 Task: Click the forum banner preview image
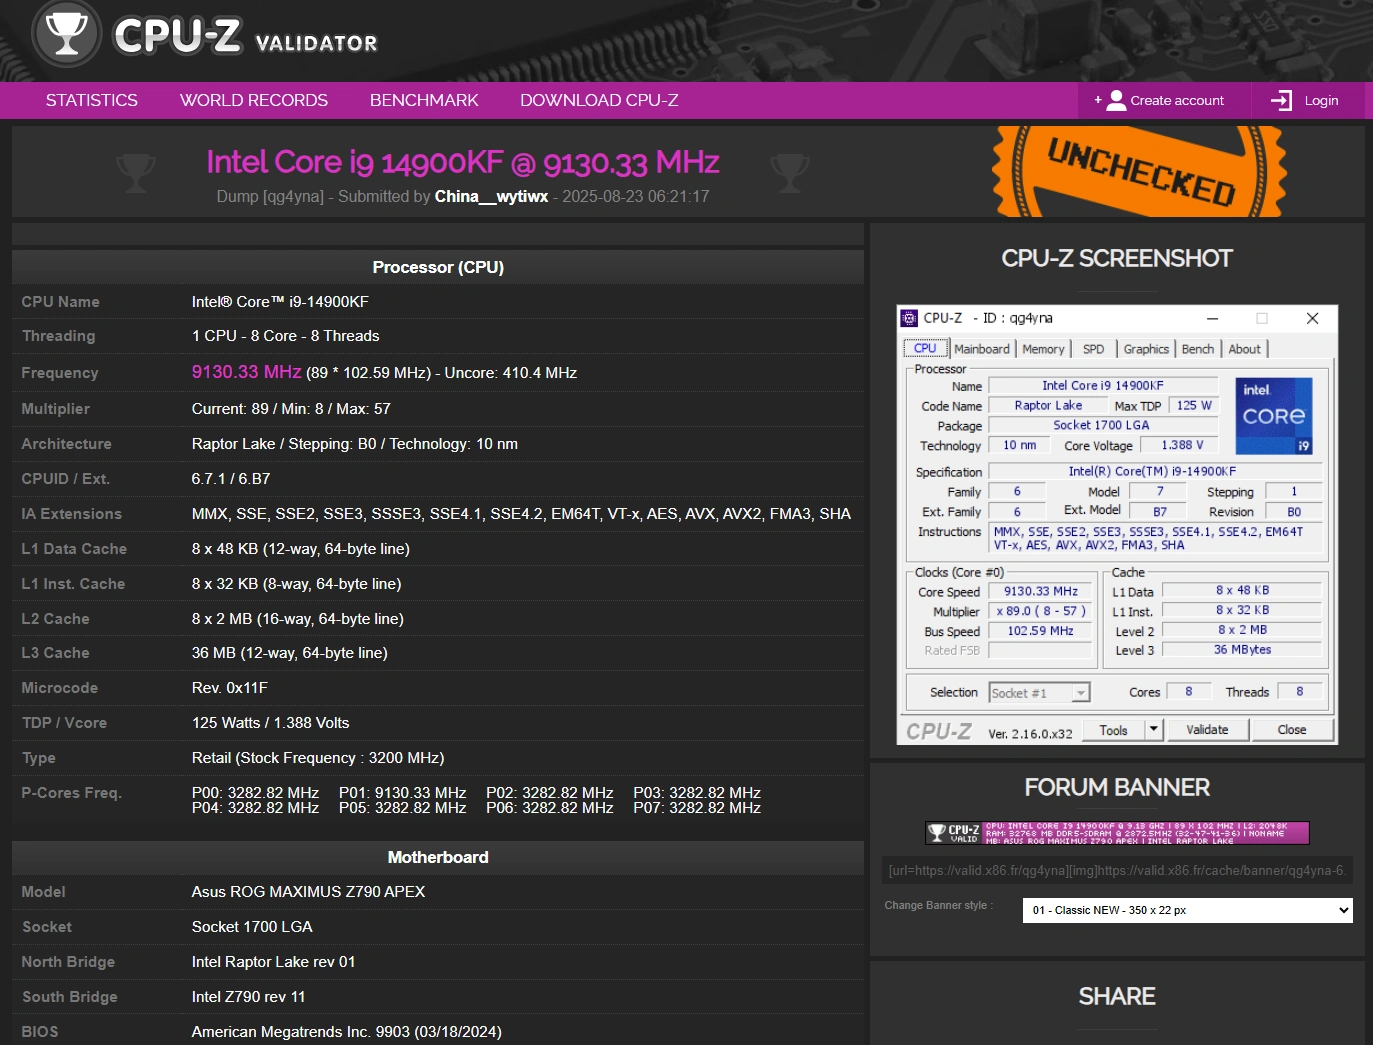pos(1117,833)
